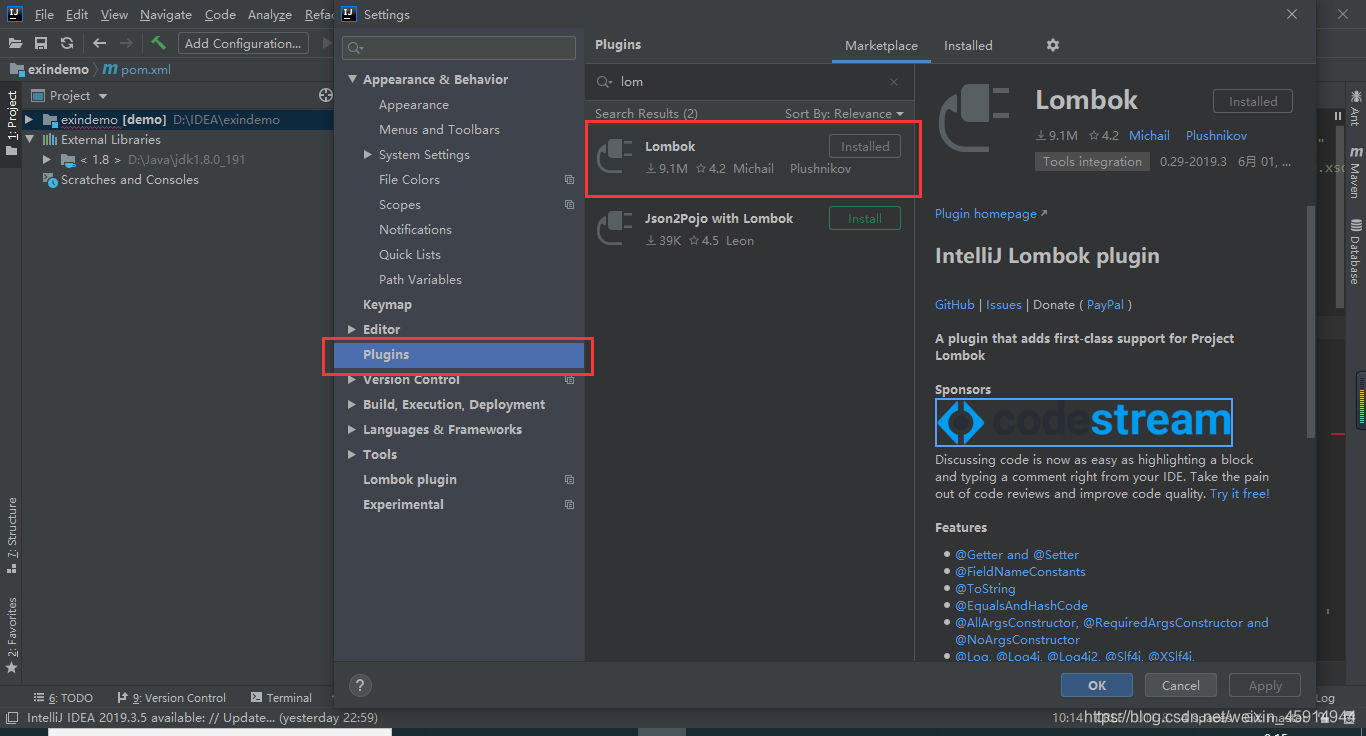The image size is (1366, 736).
Task: Select Path Variables settings item
Action: tap(420, 280)
